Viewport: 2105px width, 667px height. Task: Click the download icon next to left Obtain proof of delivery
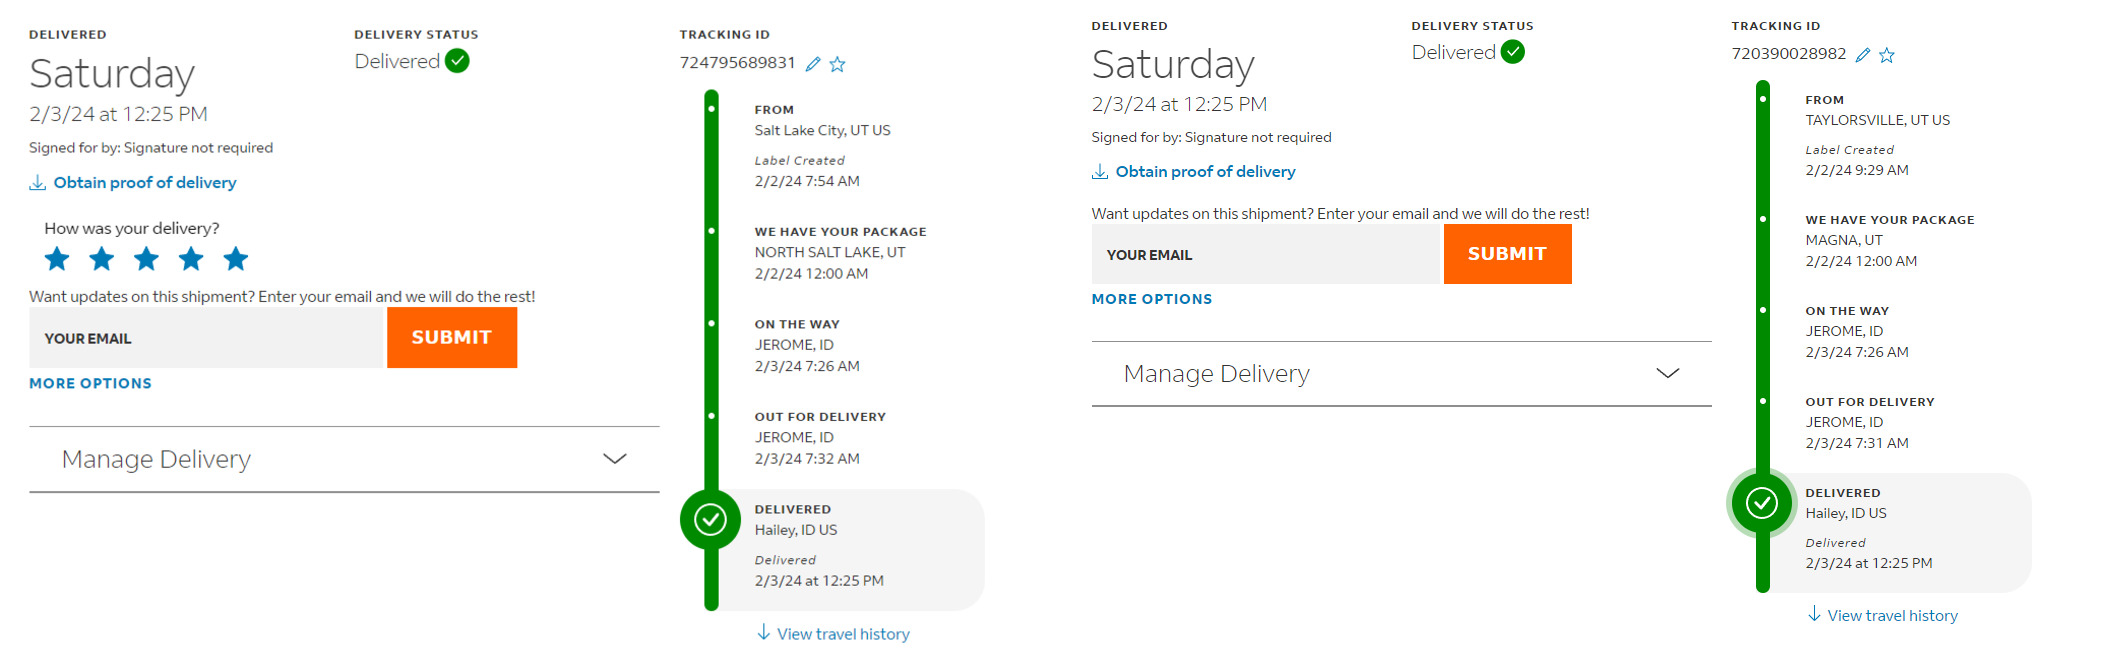38,183
